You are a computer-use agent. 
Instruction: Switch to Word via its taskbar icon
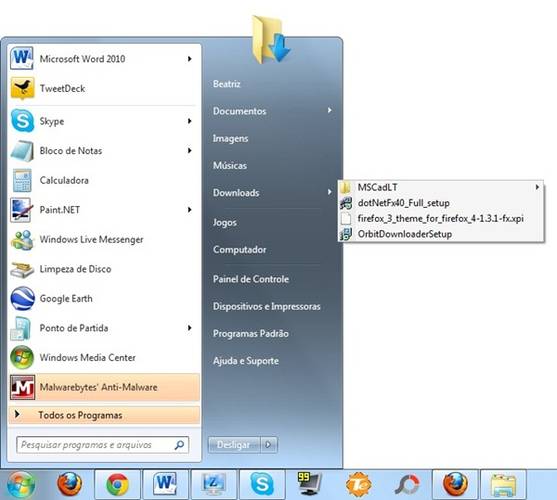tap(165, 484)
